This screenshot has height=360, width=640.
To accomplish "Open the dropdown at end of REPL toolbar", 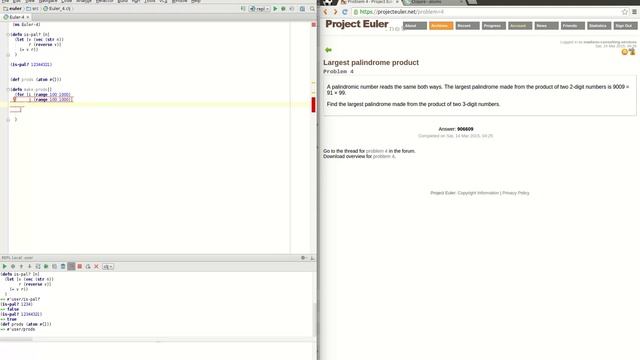I will [108, 267].
